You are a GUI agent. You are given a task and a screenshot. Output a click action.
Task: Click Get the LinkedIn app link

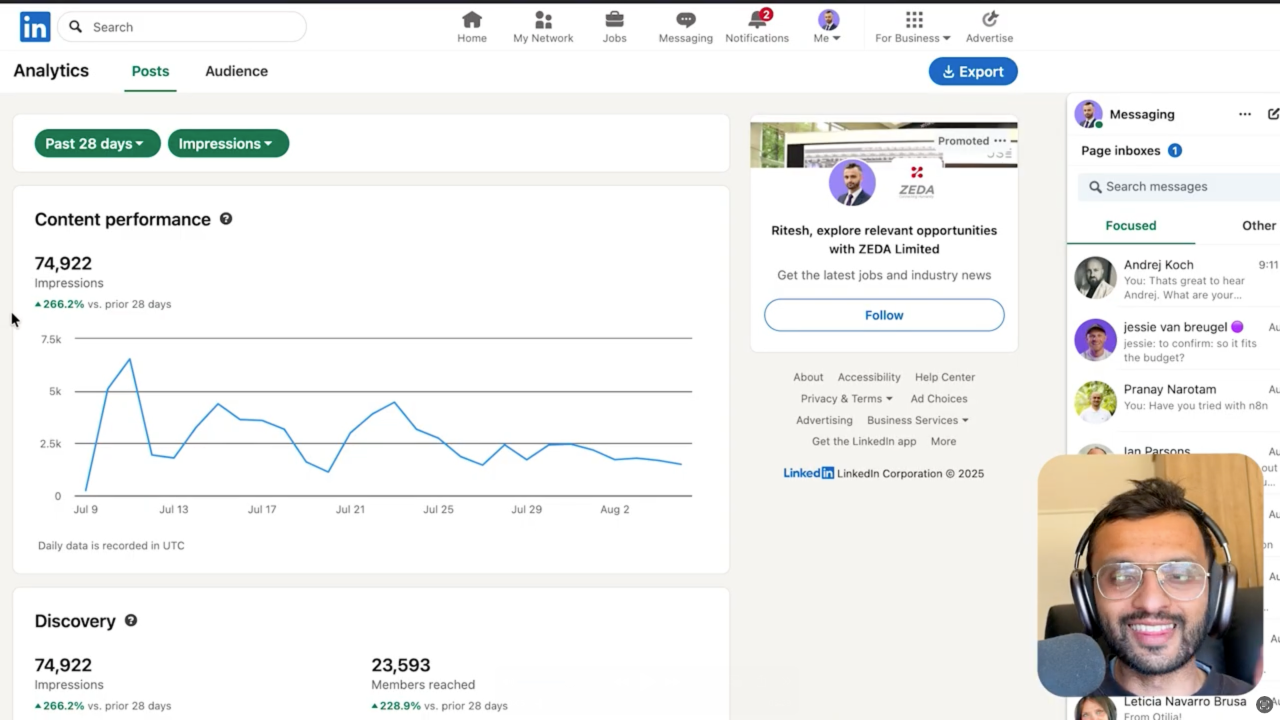point(864,441)
